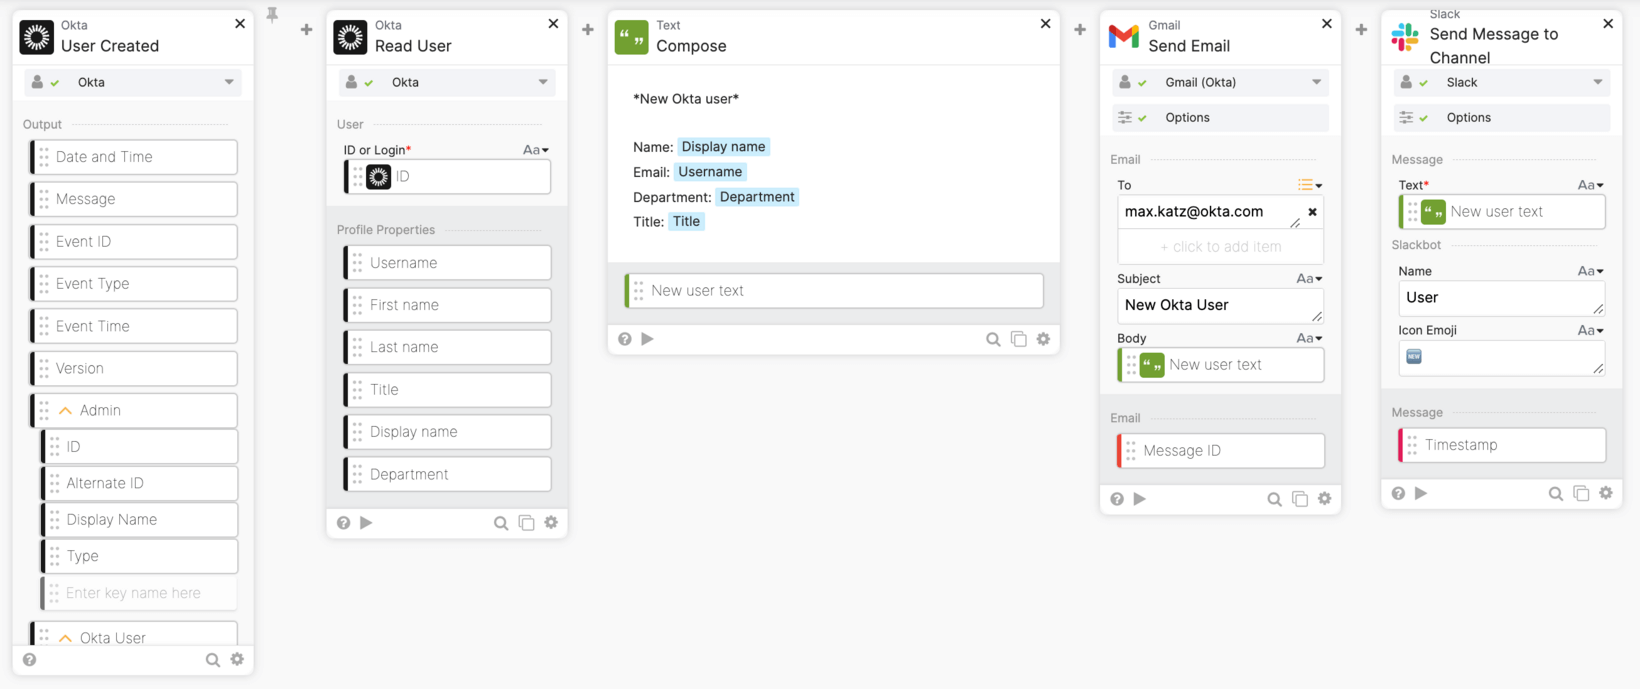Screen dimensions: 1640x689
Task: Click 'New user text' output on Compose card
Action: [834, 291]
